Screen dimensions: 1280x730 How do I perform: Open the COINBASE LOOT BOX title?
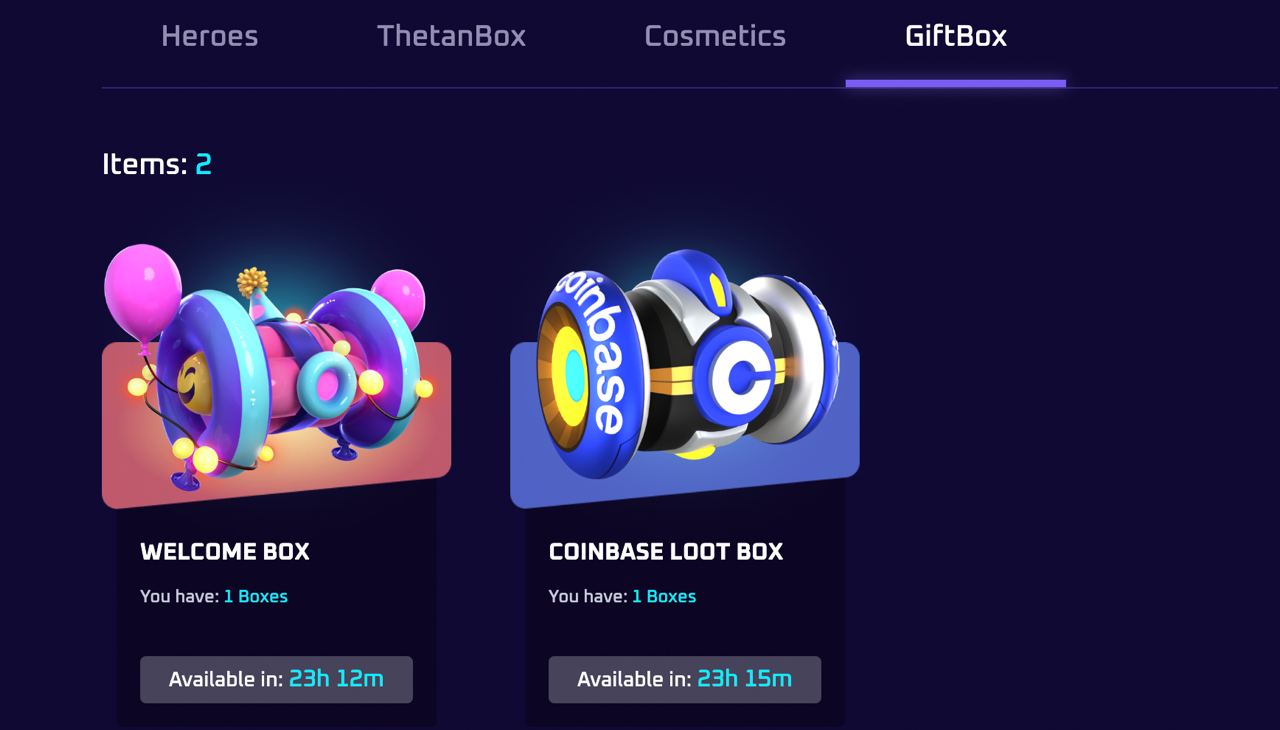(666, 552)
